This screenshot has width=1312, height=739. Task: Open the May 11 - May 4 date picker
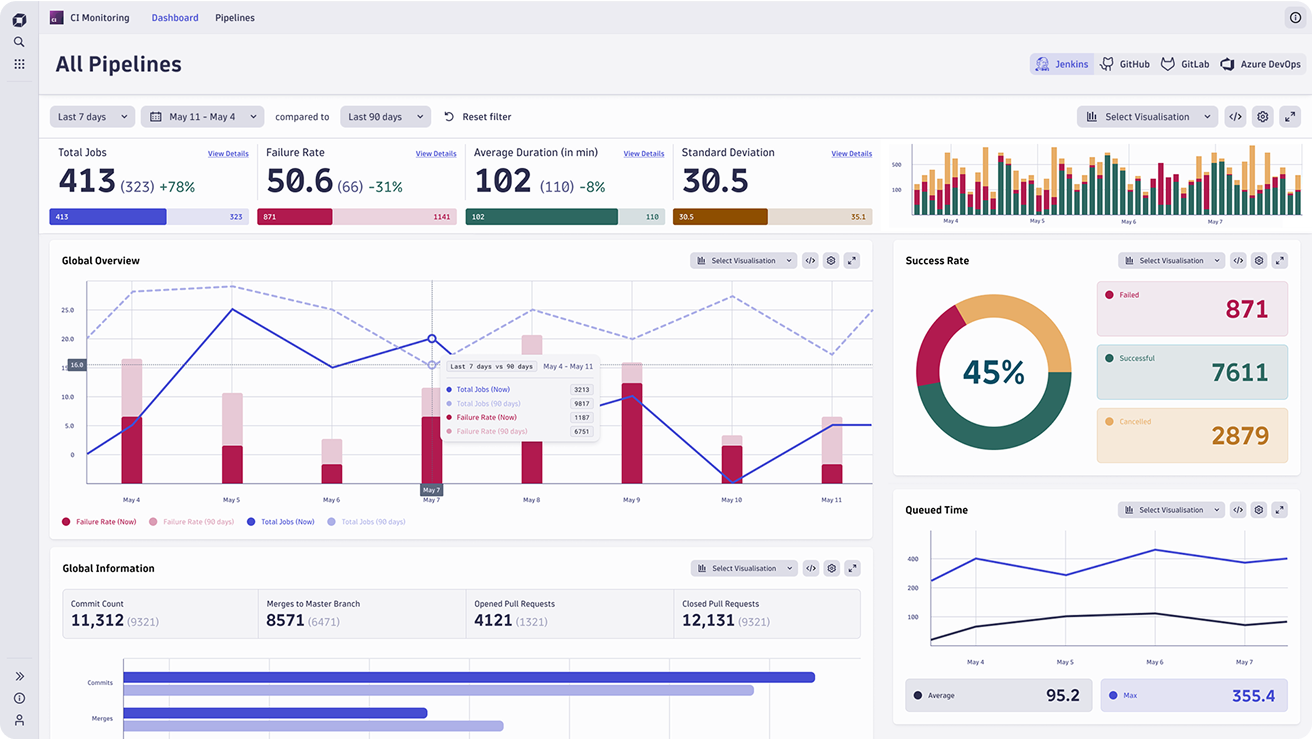[x=202, y=117]
